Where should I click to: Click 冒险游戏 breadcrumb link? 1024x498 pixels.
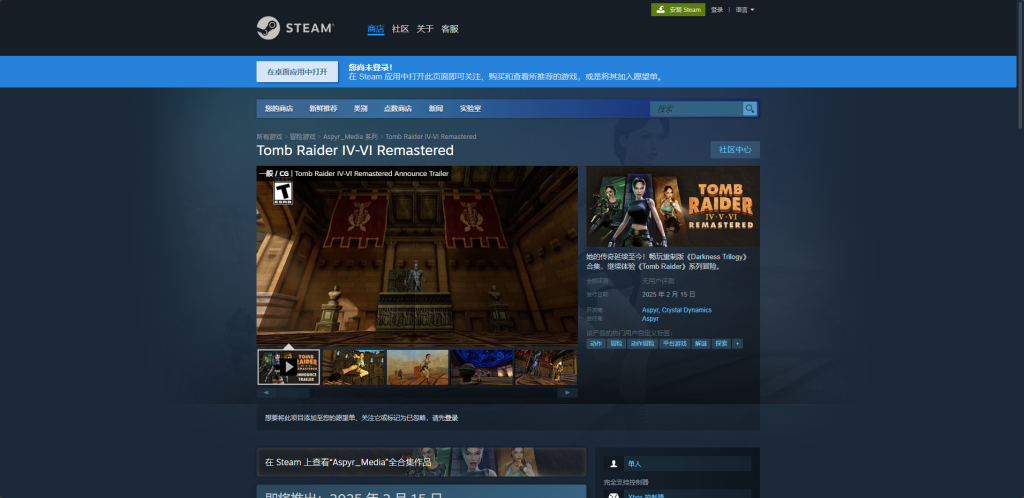click(302, 137)
